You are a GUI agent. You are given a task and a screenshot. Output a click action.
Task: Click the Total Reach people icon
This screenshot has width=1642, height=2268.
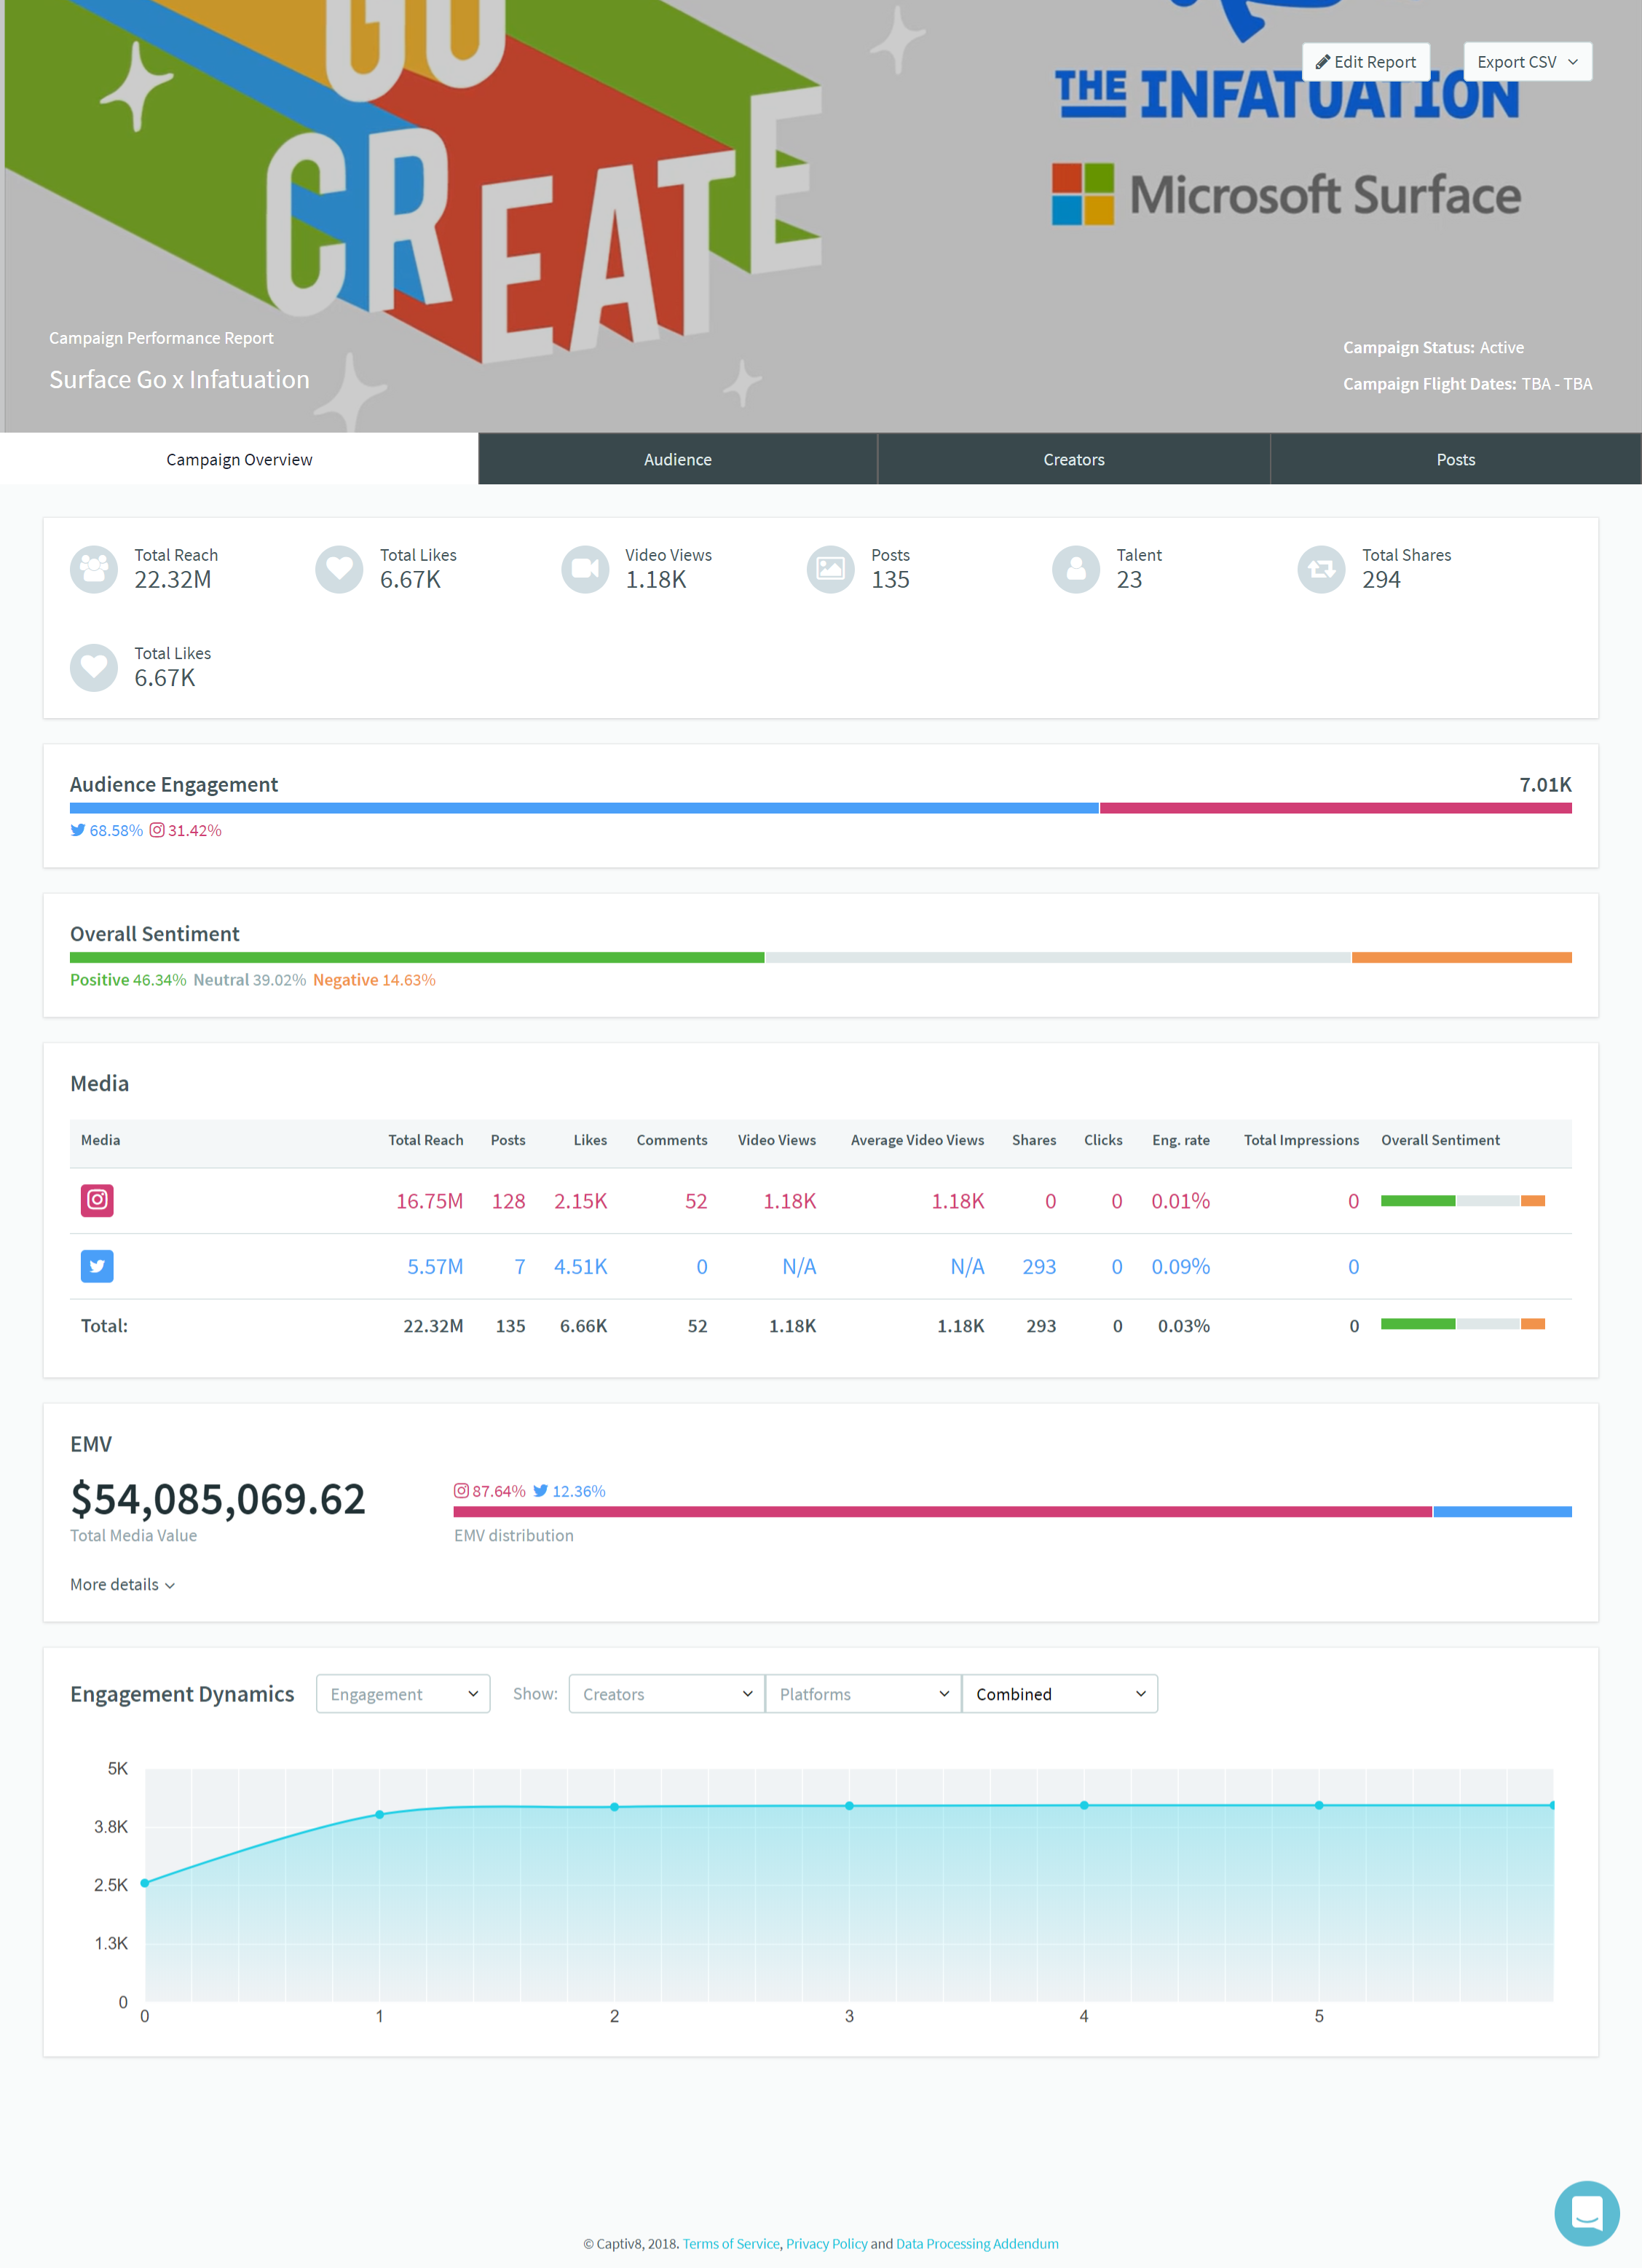(94, 569)
